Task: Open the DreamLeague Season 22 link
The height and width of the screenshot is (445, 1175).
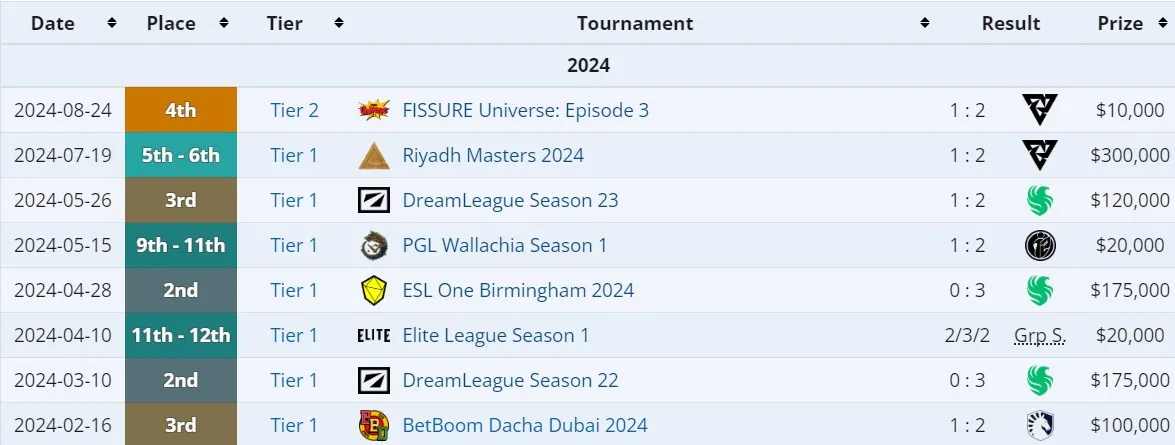Action: pyautogui.click(x=510, y=381)
